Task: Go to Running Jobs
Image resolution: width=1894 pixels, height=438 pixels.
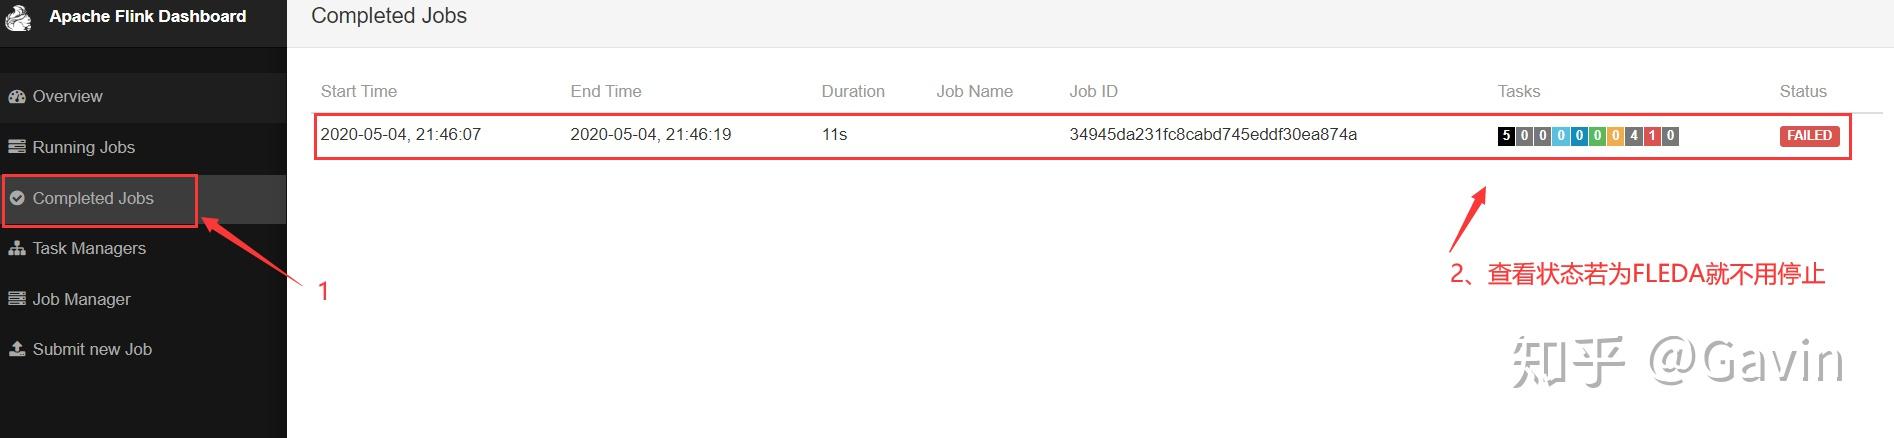Action: (83, 147)
